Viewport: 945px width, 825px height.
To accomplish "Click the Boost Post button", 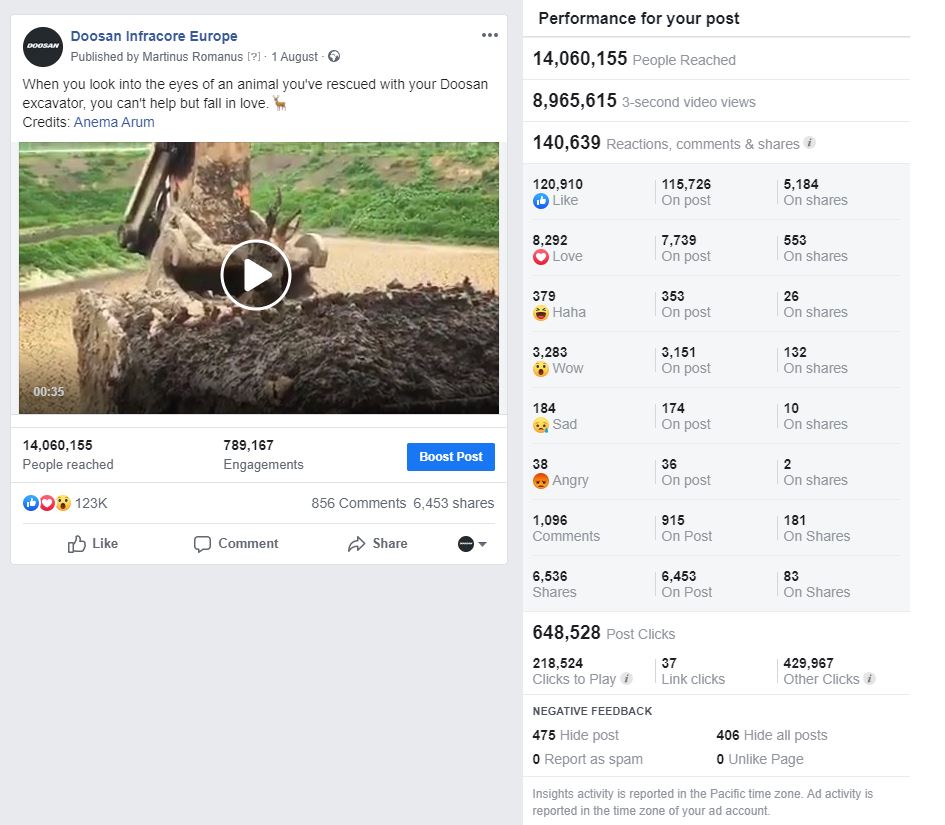I will point(451,457).
